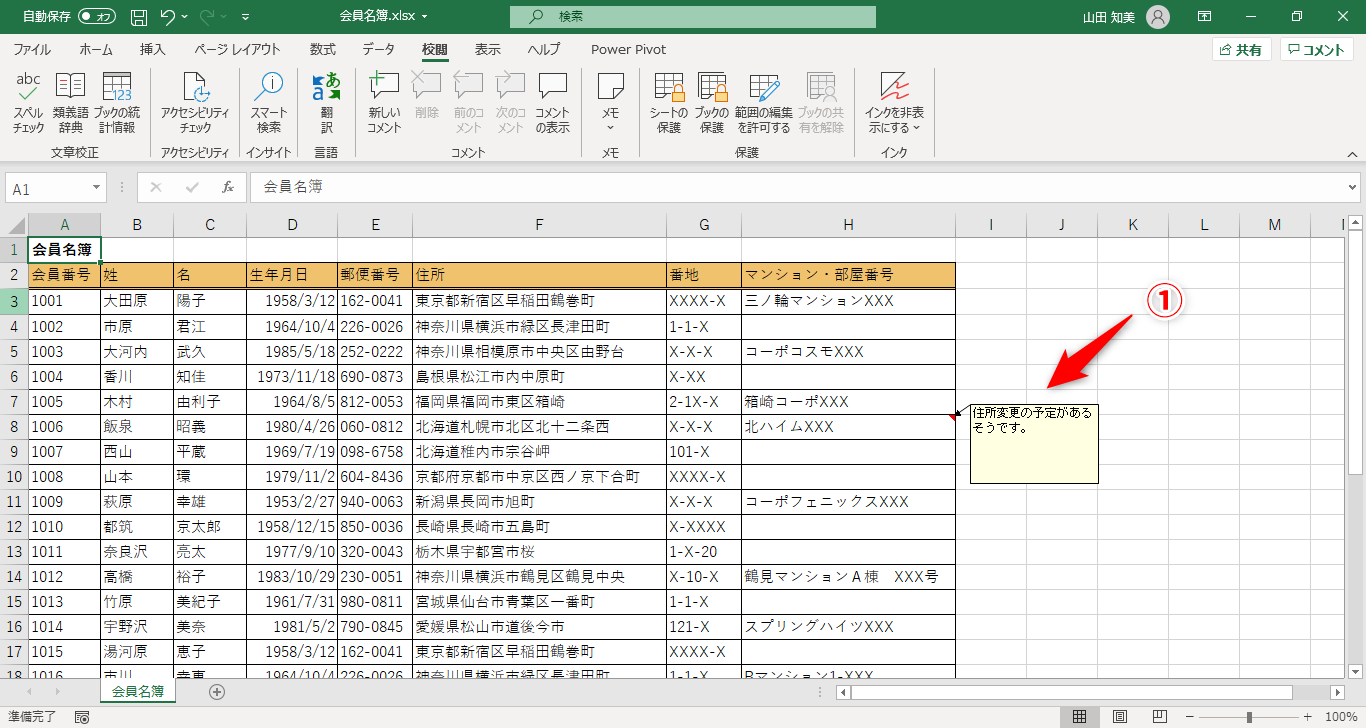Customize the Quick Access Toolbar dropdown
This screenshot has height=728, width=1366.
pos(246,17)
